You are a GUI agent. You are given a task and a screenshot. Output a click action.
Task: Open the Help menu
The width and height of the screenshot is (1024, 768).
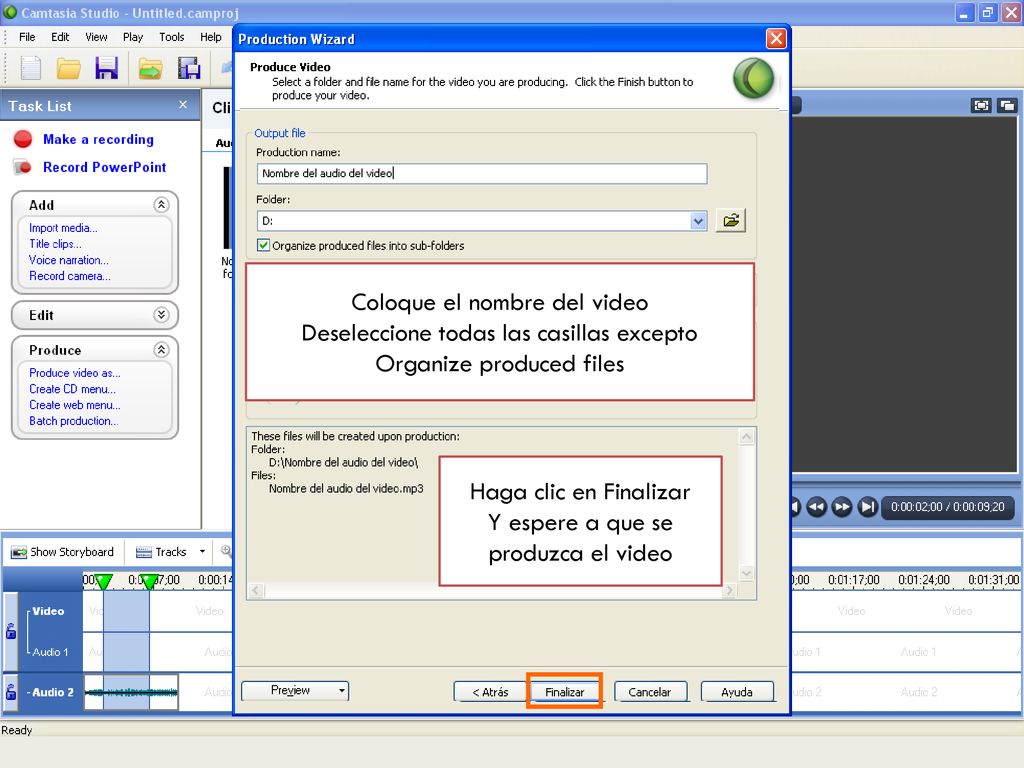(210, 37)
